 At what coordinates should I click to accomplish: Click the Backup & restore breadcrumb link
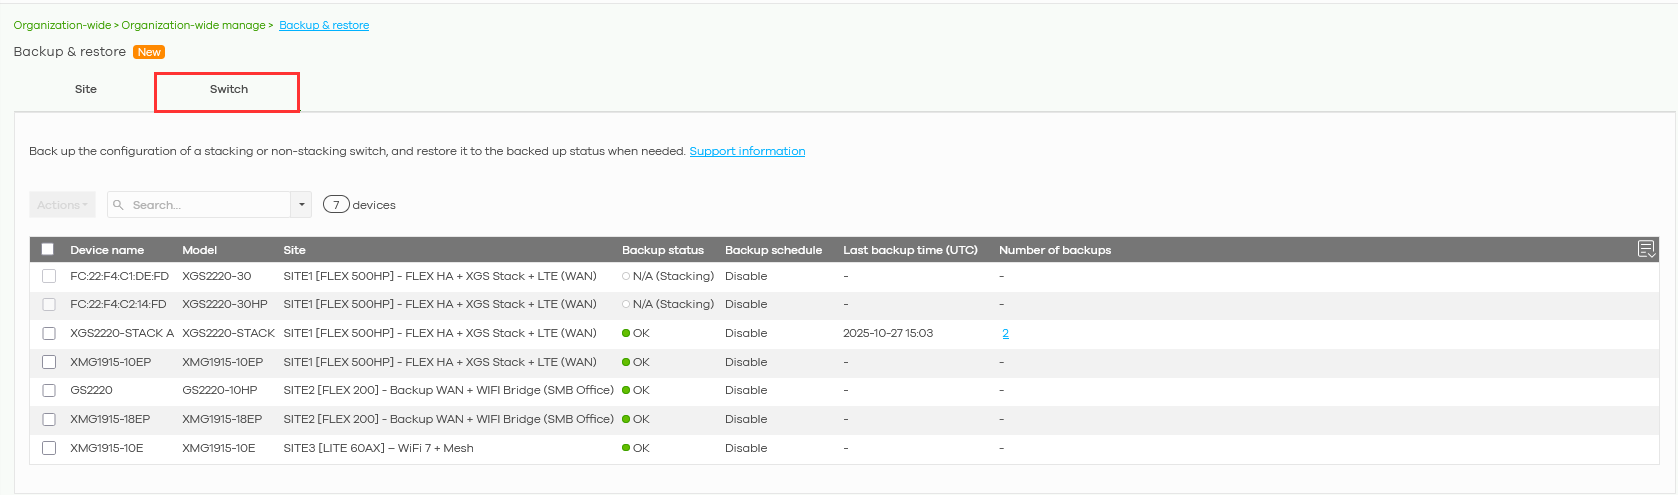324,25
